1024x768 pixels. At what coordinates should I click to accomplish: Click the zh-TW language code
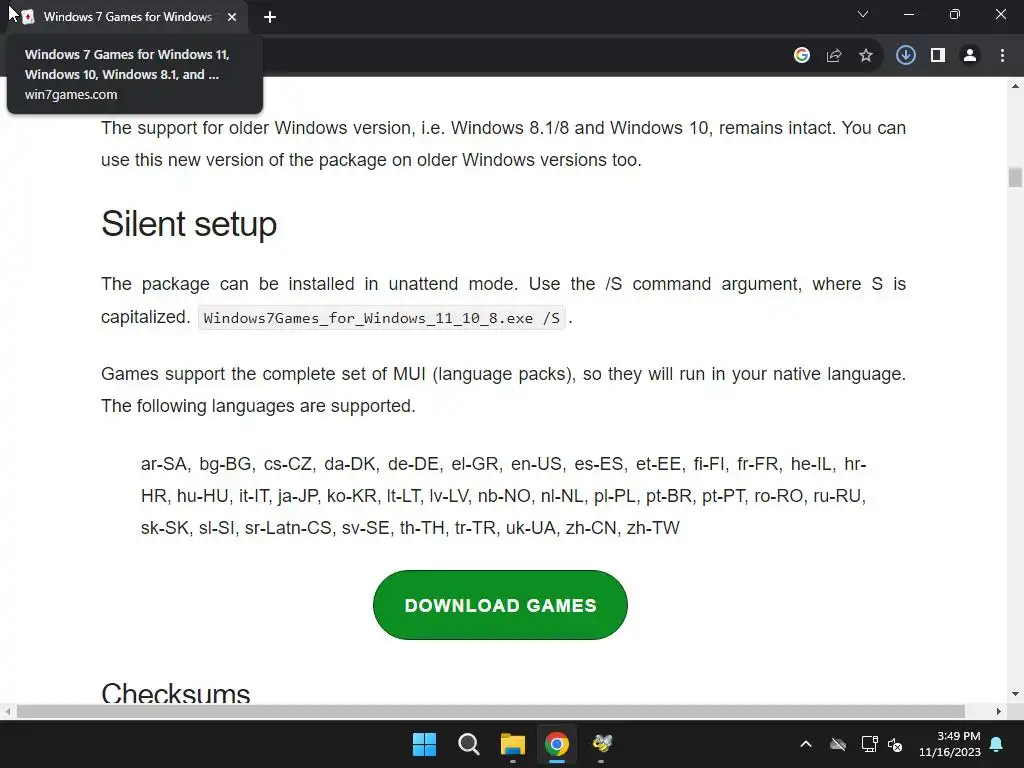click(653, 528)
